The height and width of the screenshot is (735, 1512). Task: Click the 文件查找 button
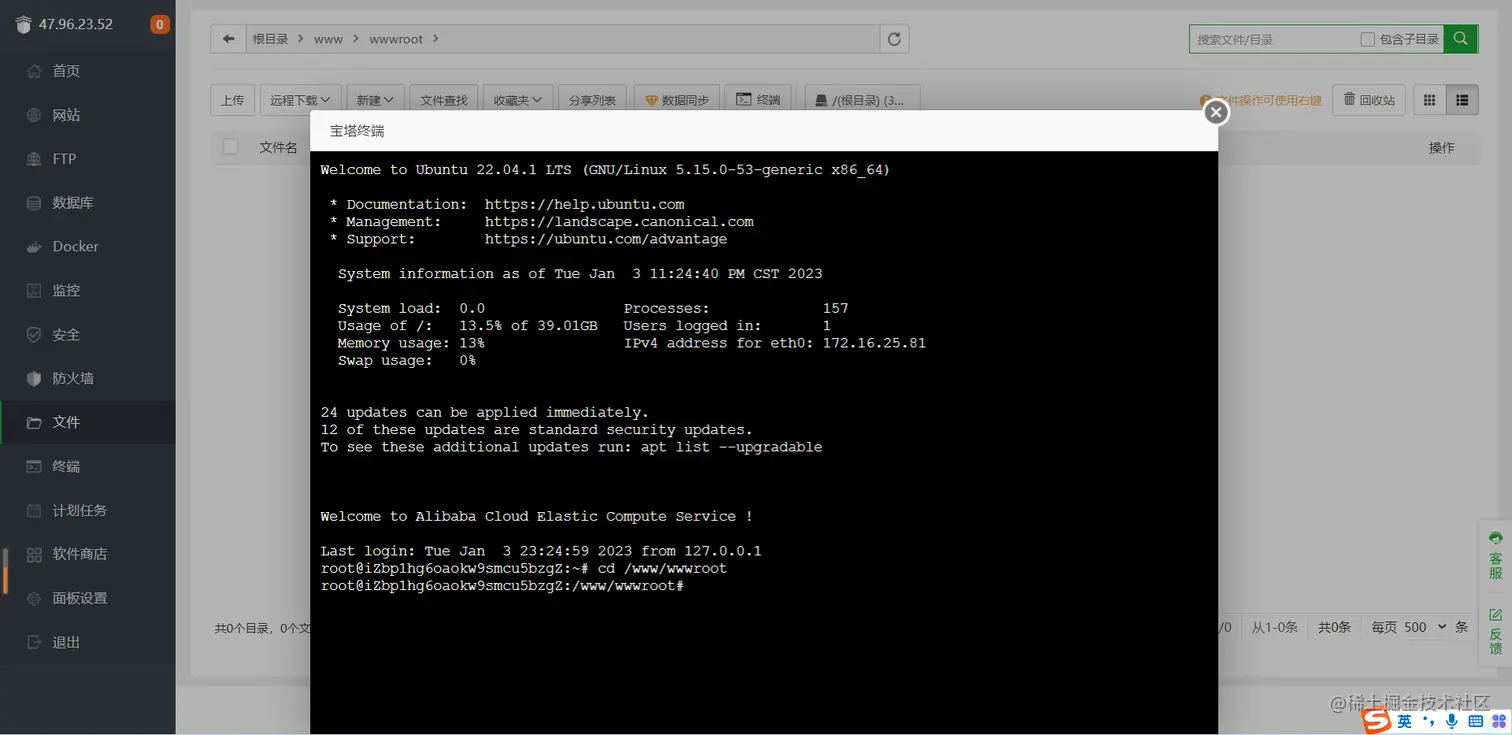point(444,100)
